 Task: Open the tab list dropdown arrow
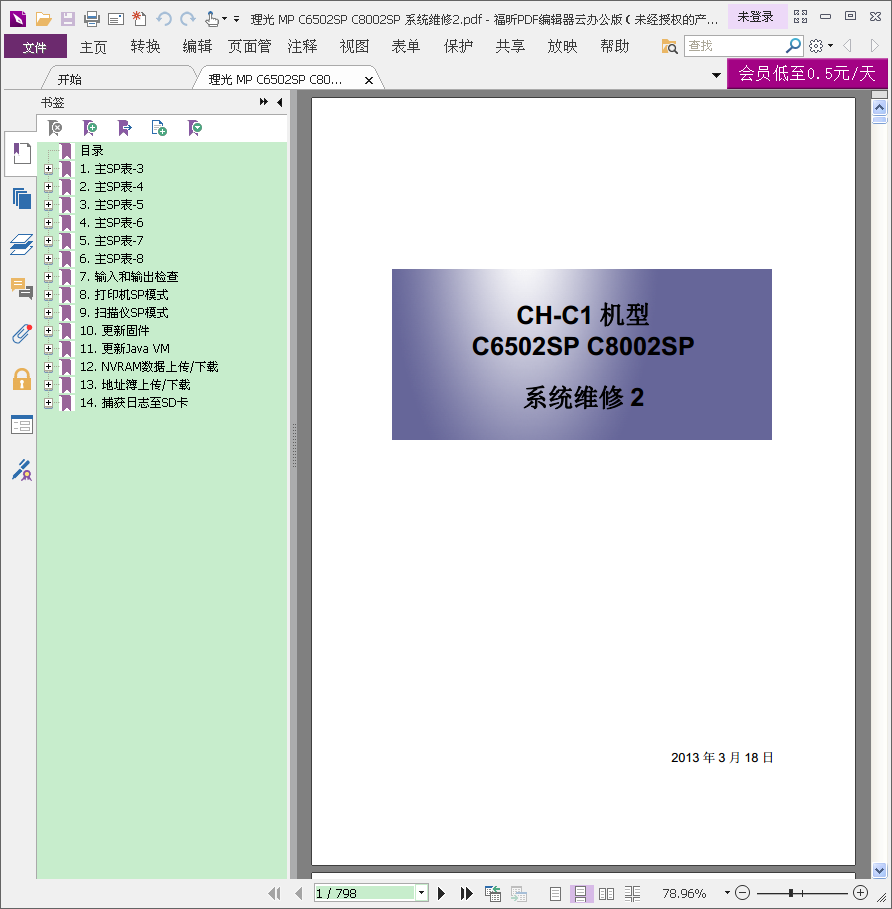pos(716,75)
